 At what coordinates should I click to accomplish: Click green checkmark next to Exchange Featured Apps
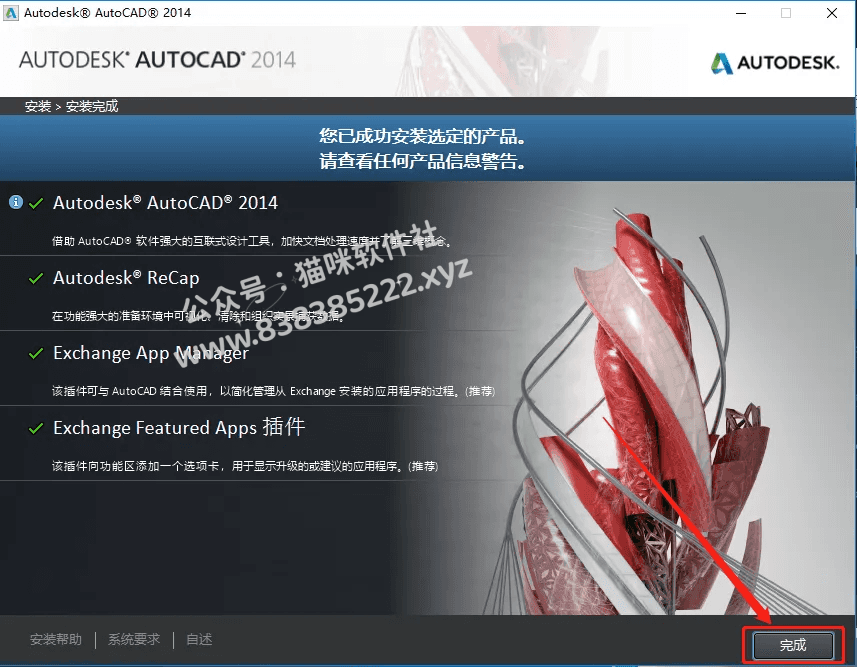click(x=36, y=428)
